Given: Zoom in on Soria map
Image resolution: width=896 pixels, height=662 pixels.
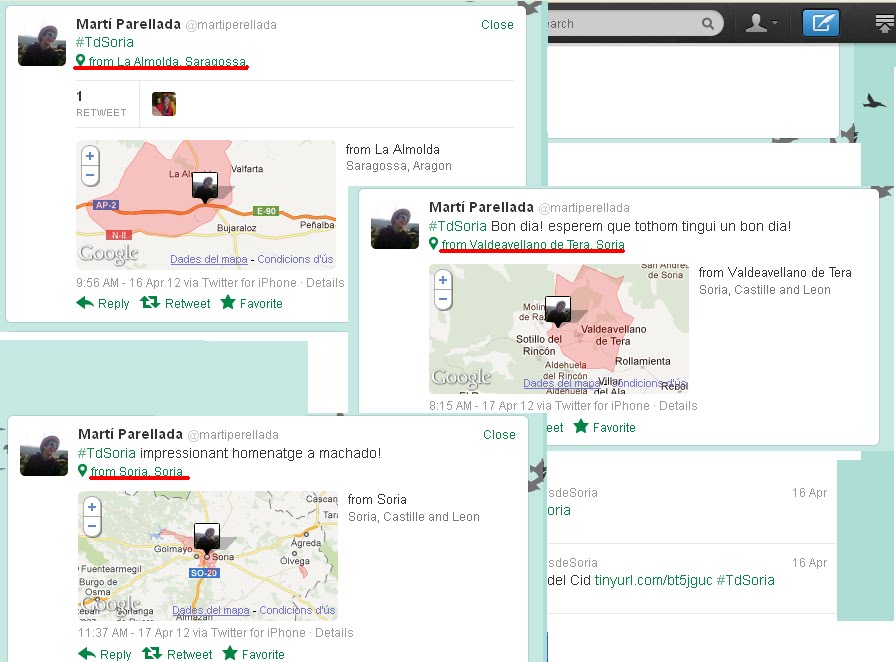Looking at the screenshot, I should pos(92,507).
